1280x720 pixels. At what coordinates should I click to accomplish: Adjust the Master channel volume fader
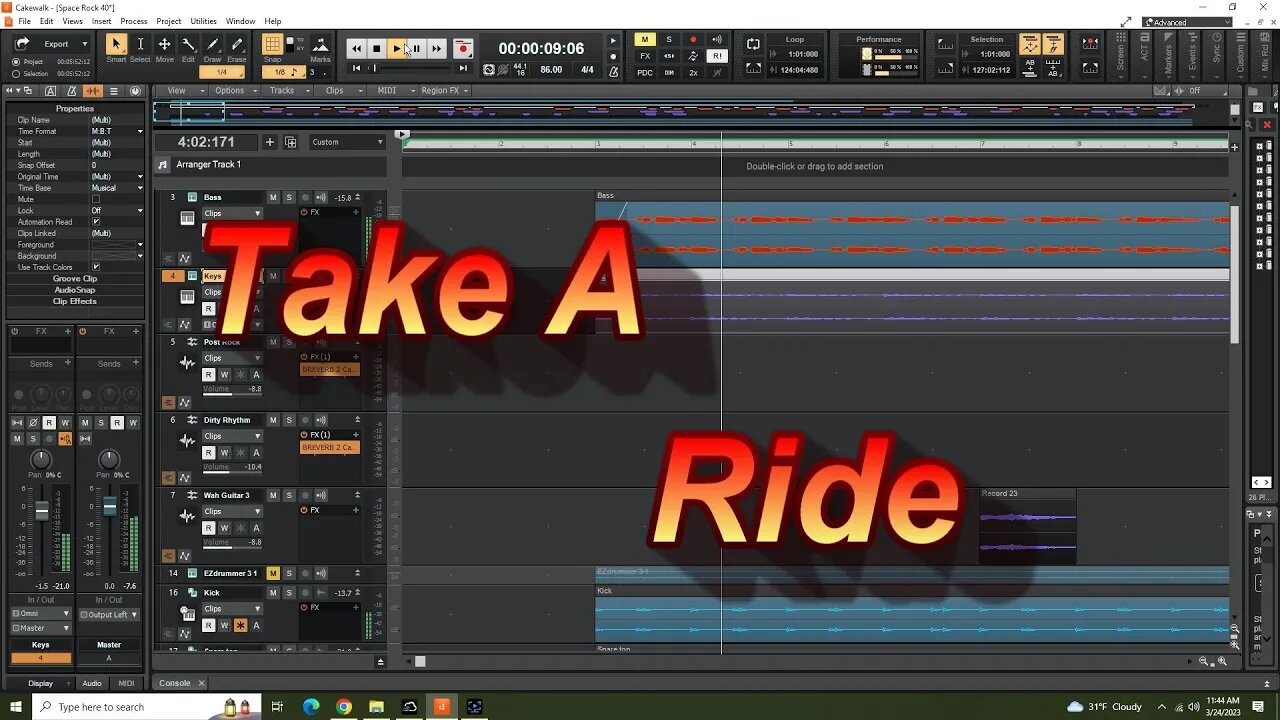click(110, 506)
